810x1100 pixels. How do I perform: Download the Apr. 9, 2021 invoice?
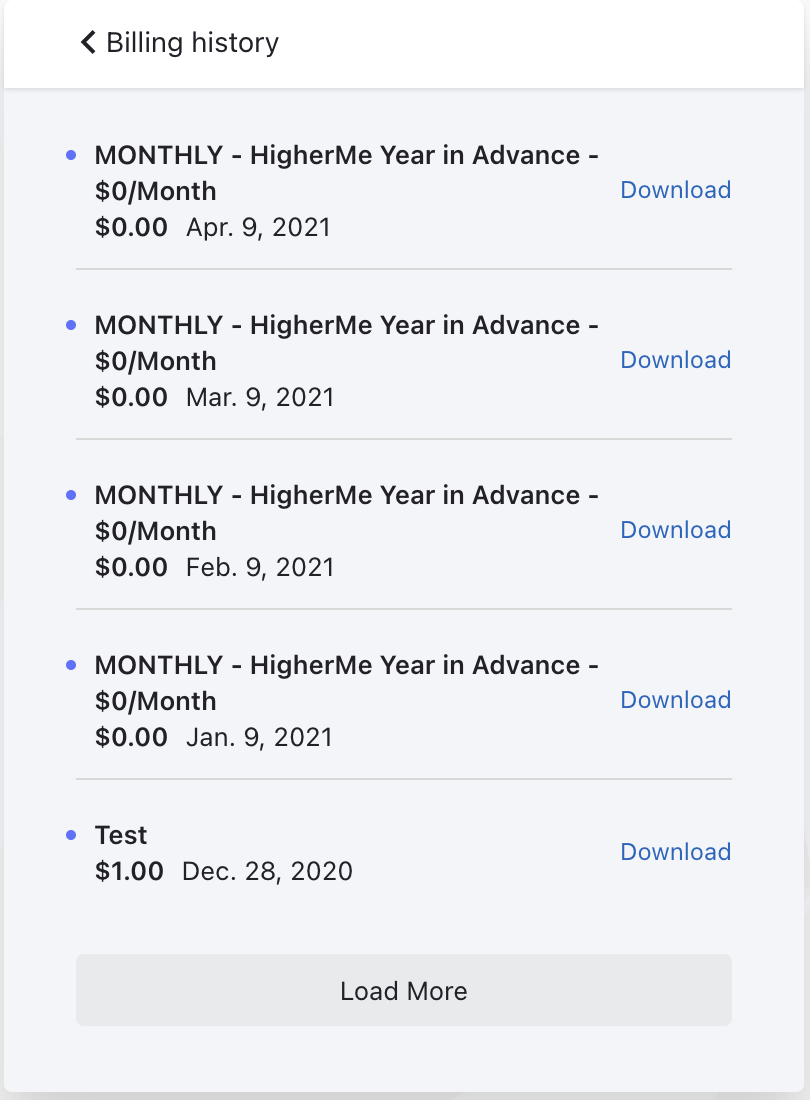[675, 190]
